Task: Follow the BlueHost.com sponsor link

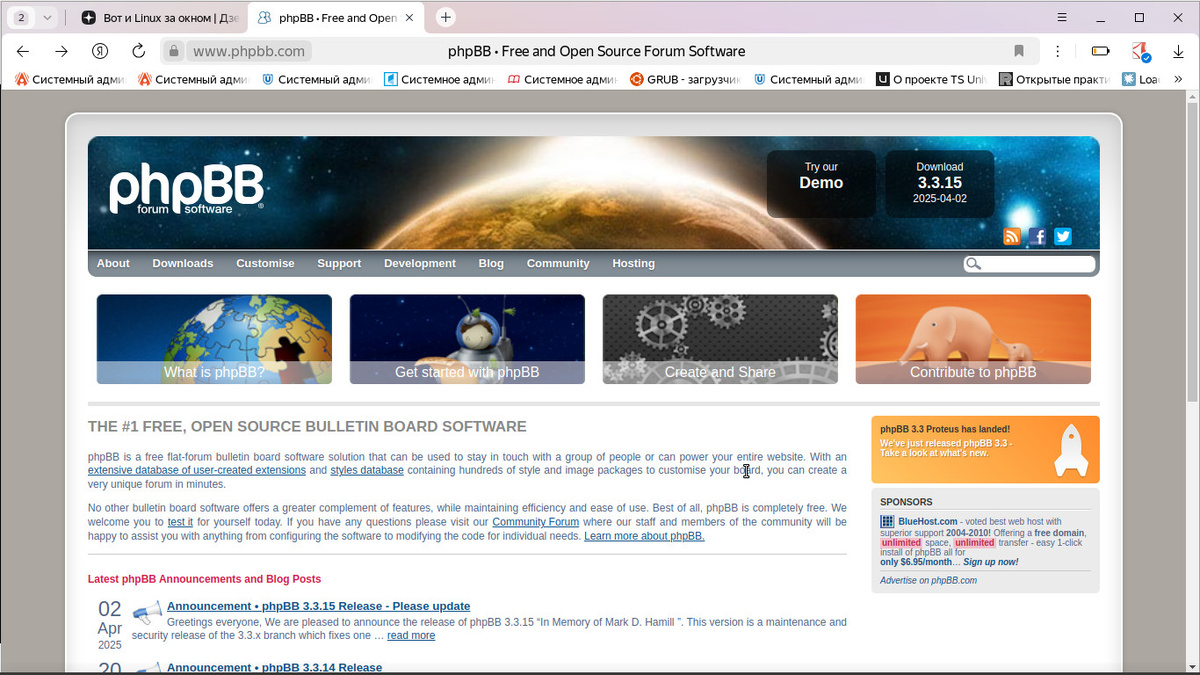Action: click(x=928, y=521)
